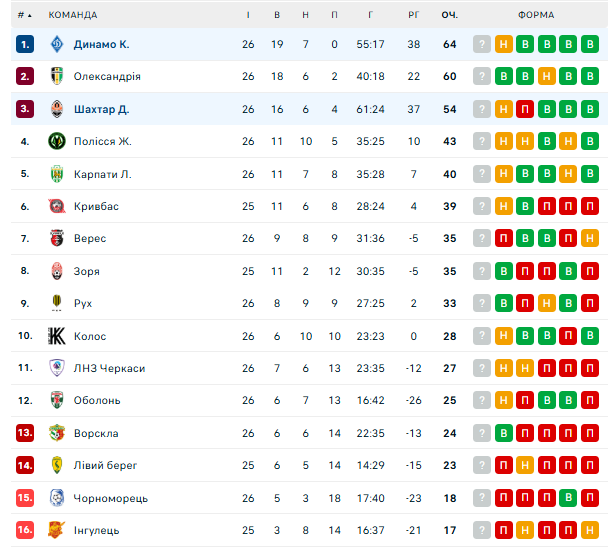Image resolution: width=615 pixels, height=549 pixels.
Task: Click Інгулець last orange Н draw badge
Action: (x=590, y=530)
